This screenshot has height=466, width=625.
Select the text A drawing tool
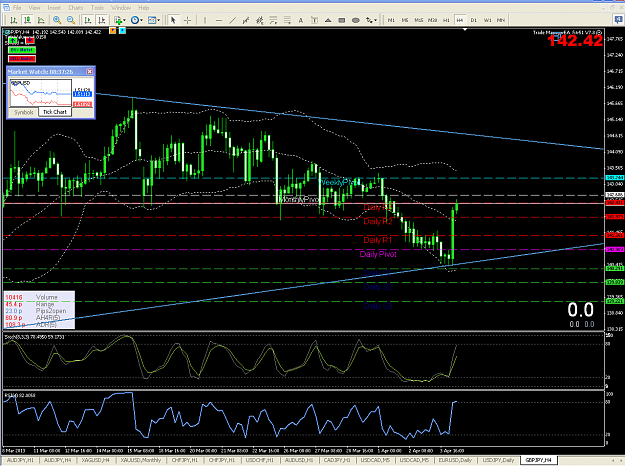coord(301,20)
